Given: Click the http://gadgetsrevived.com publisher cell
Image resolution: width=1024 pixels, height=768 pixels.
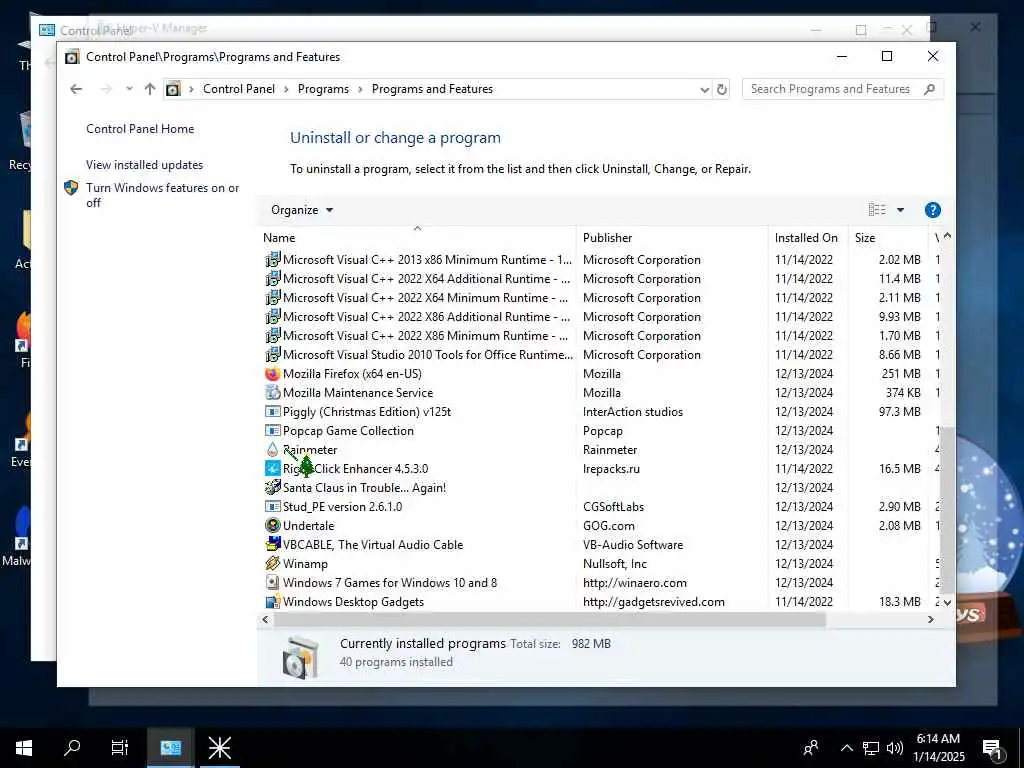Looking at the screenshot, I should [654, 602].
